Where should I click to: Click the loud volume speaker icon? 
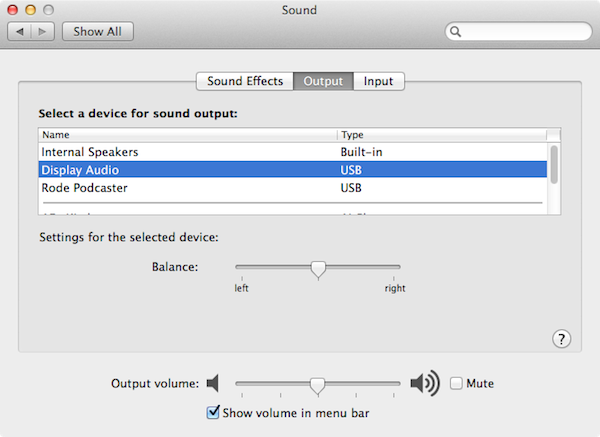(x=425, y=383)
